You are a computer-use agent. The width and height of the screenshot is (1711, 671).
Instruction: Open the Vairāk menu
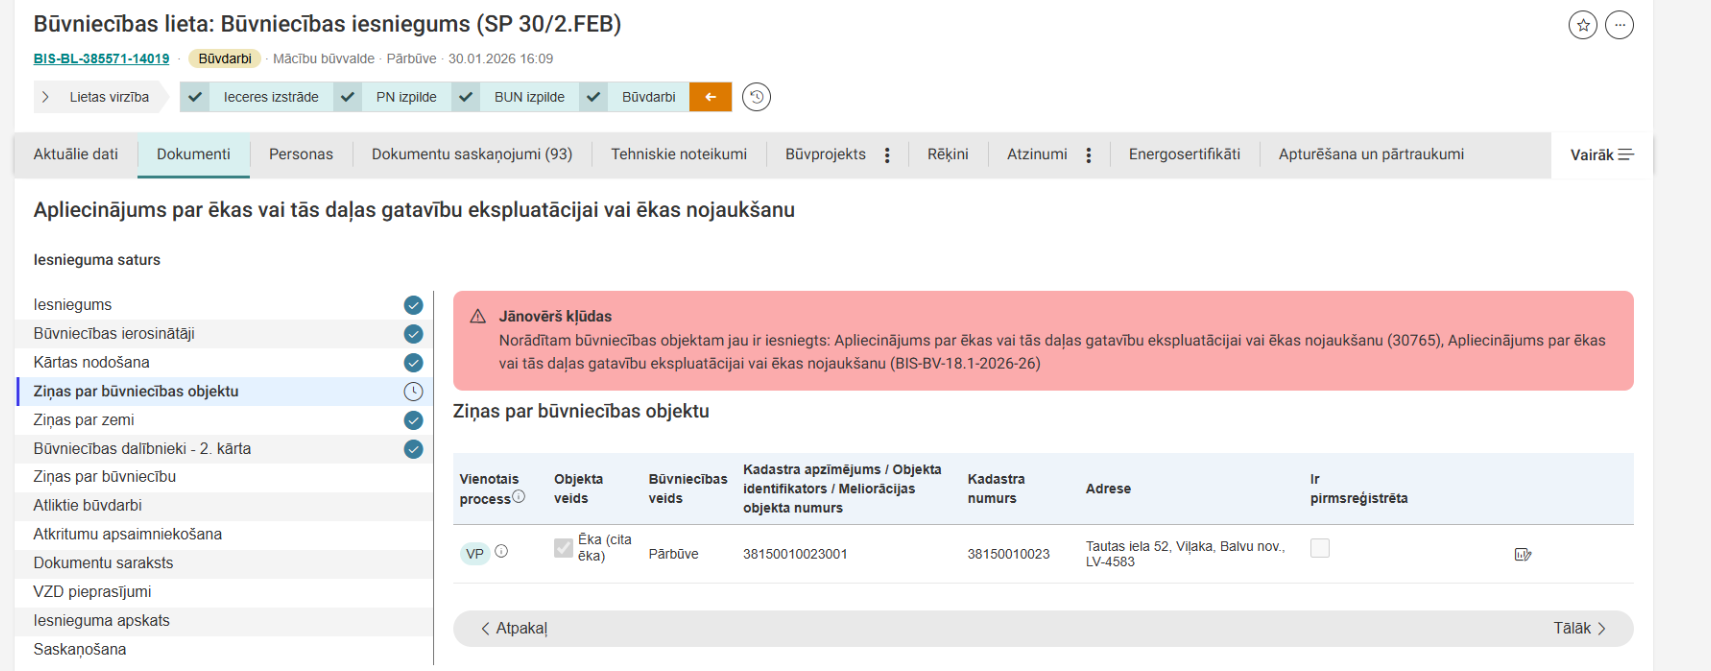(x=1601, y=155)
